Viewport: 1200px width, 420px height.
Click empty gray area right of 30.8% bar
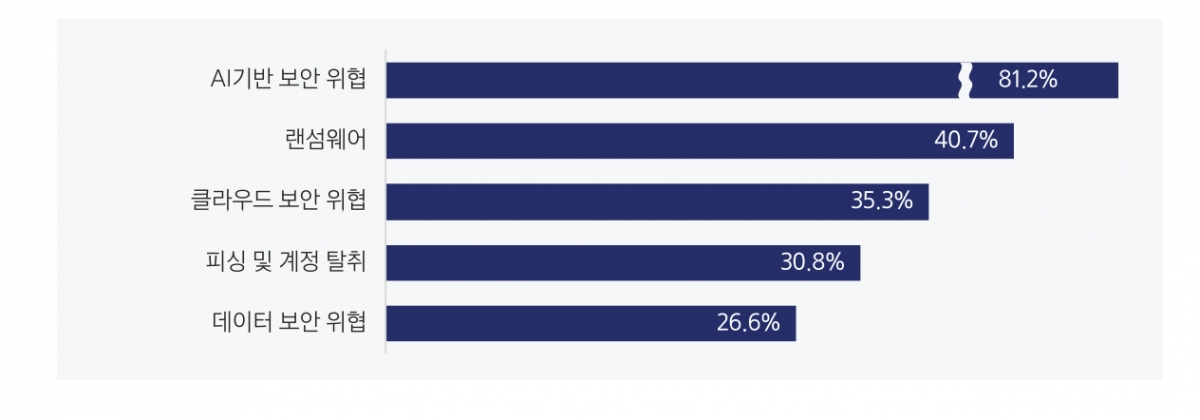click(1000, 262)
